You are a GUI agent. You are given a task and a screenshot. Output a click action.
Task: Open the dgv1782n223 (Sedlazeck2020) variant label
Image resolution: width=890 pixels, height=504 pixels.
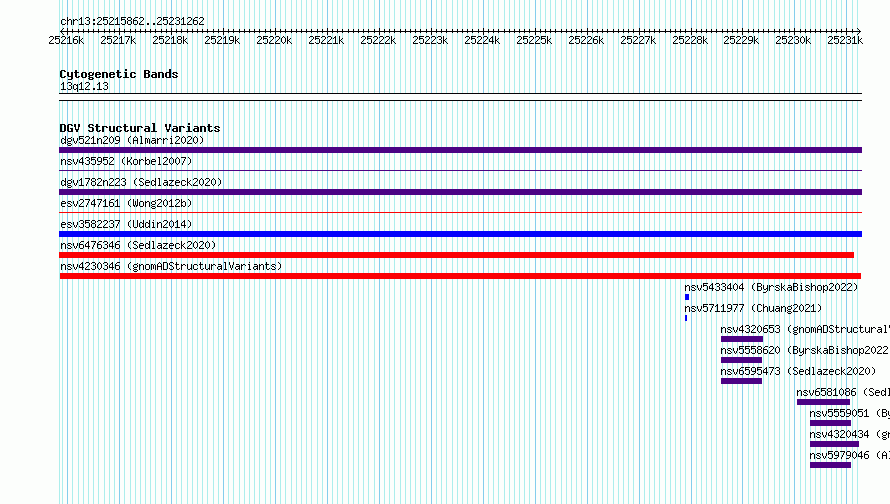tap(141, 182)
